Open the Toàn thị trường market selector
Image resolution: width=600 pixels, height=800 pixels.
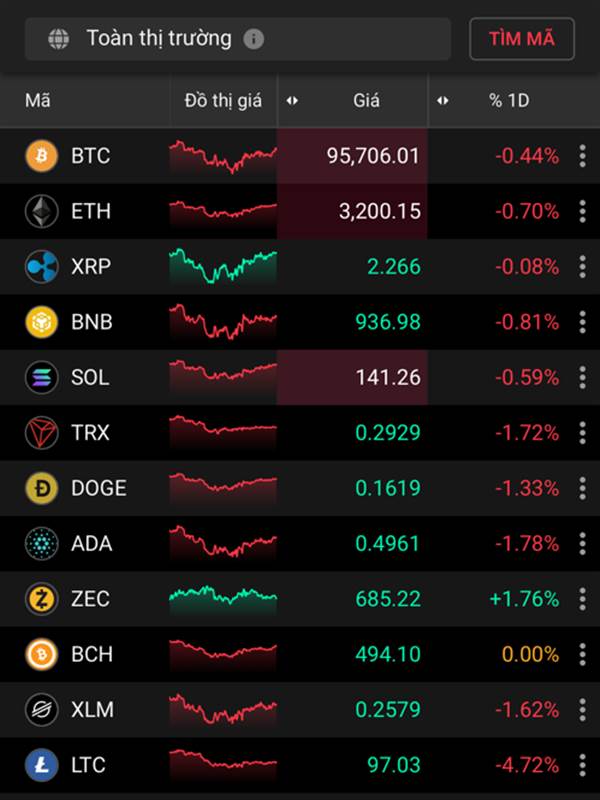pos(160,39)
